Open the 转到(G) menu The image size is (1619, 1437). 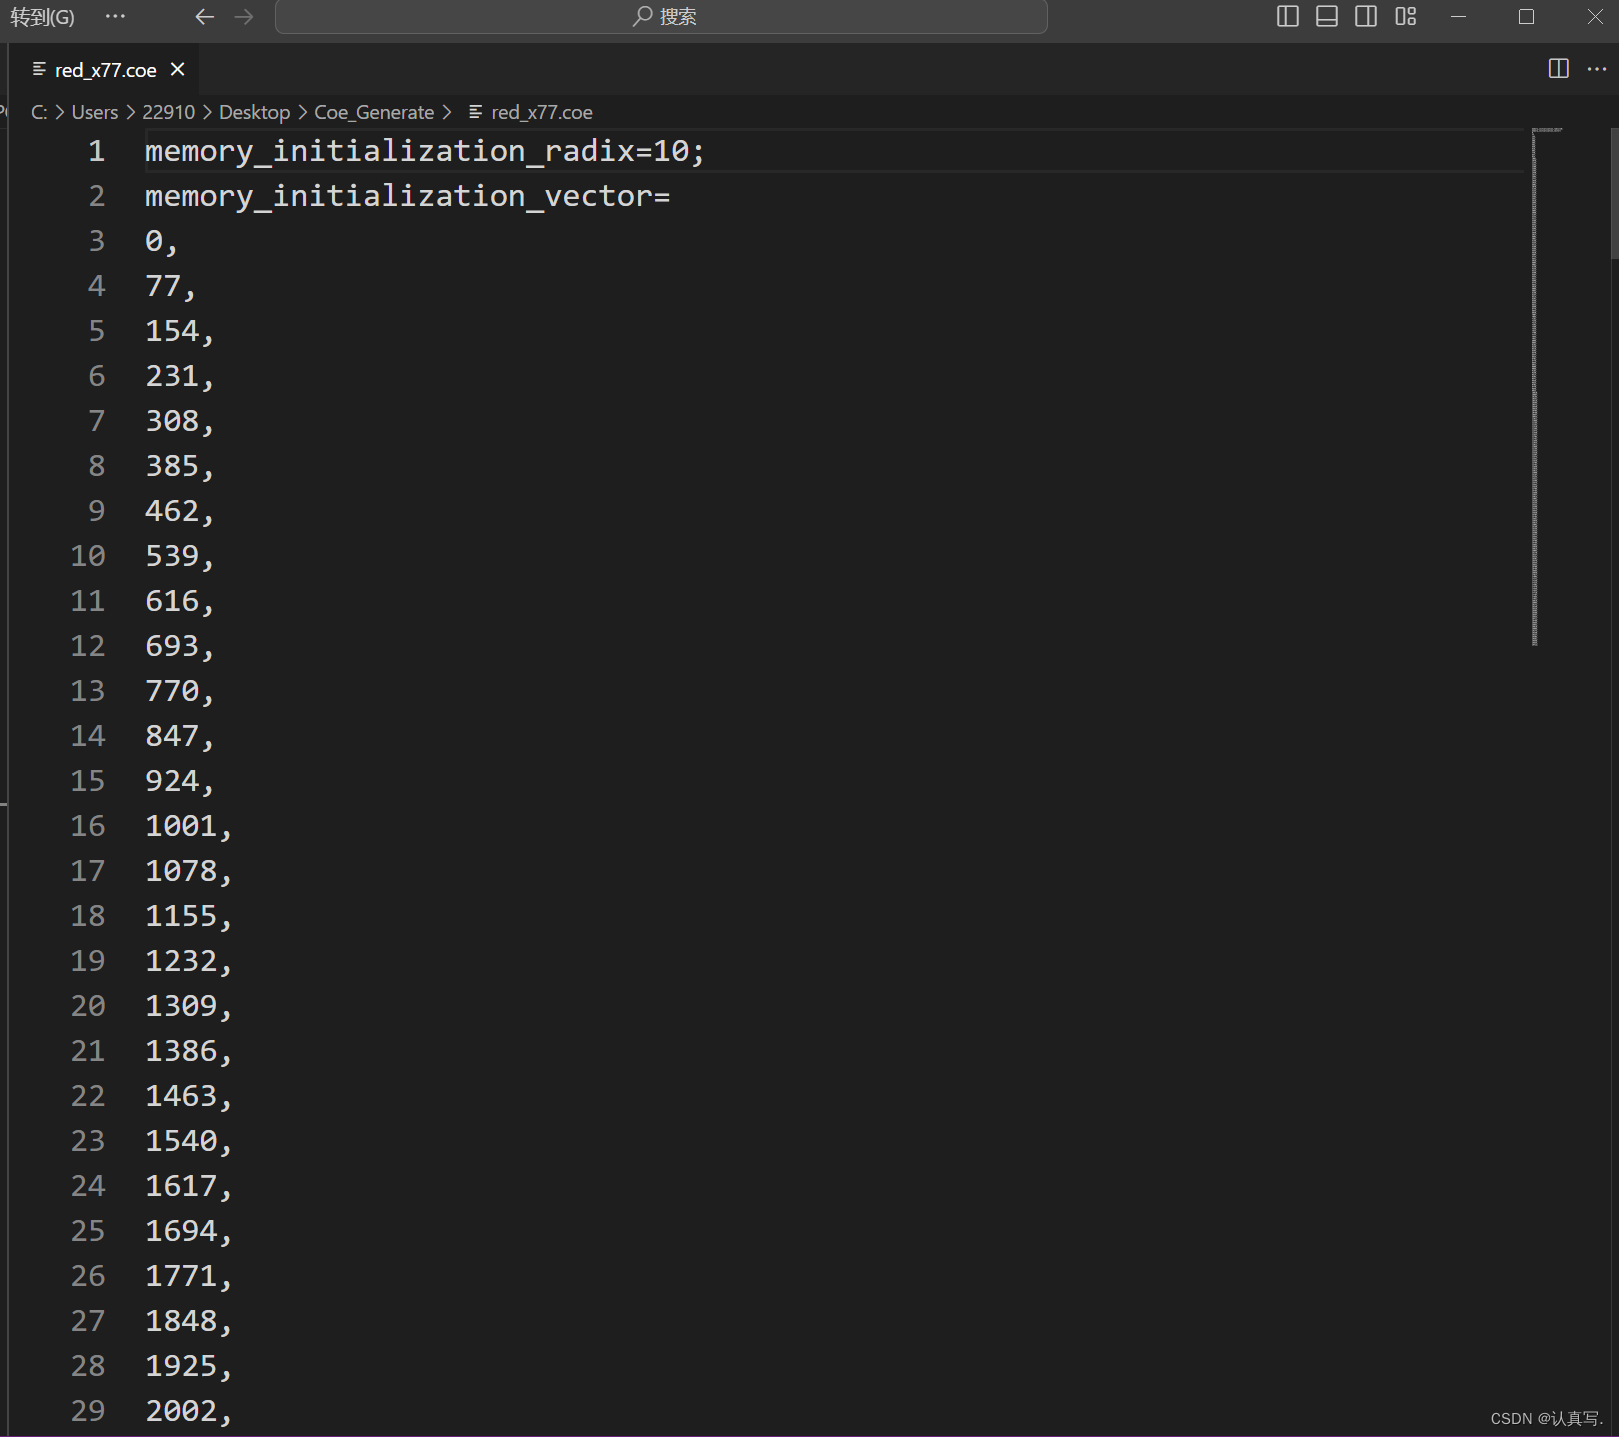[42, 17]
